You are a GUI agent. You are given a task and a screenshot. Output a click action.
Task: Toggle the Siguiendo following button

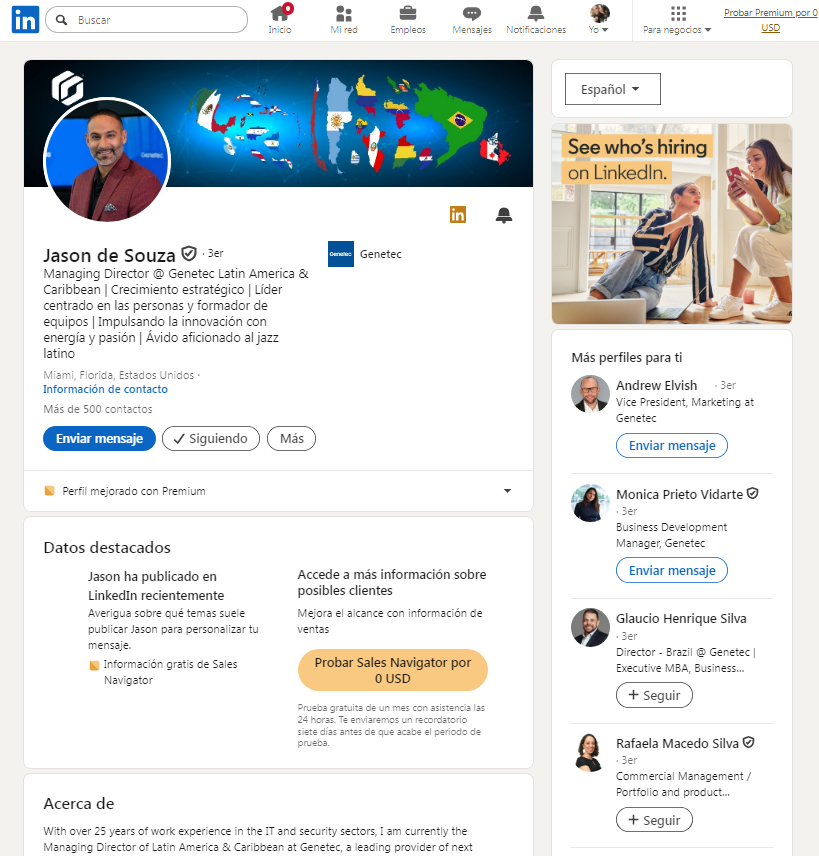[x=211, y=438]
